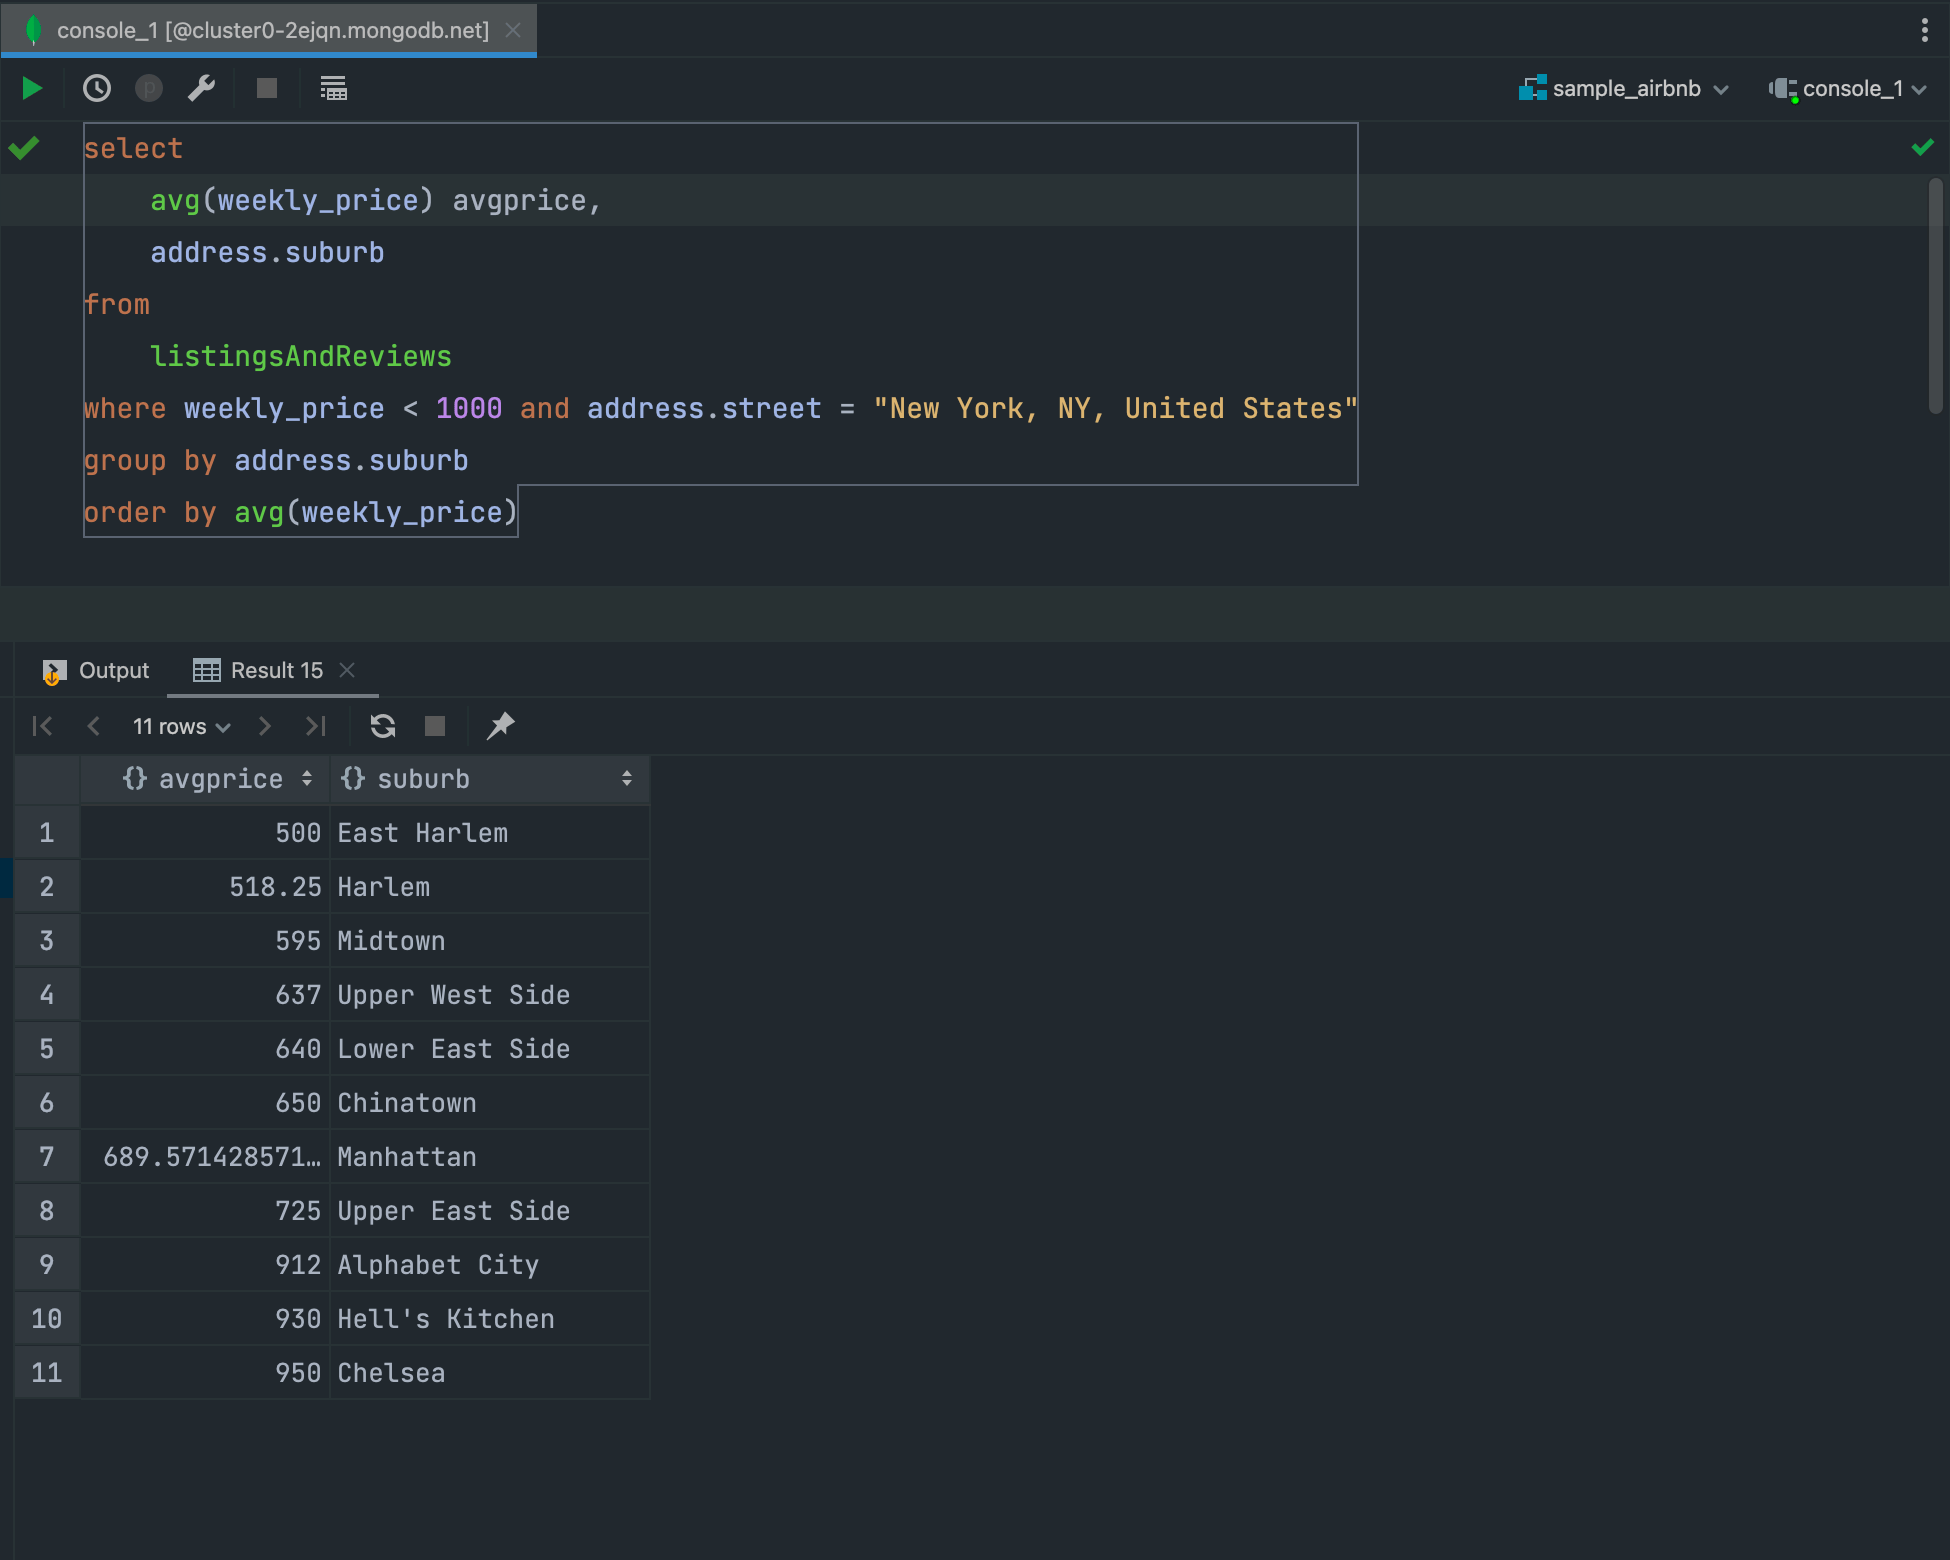The height and width of the screenshot is (1560, 1950).
Task: Open the console_1 session dropdown
Action: coord(1845,88)
